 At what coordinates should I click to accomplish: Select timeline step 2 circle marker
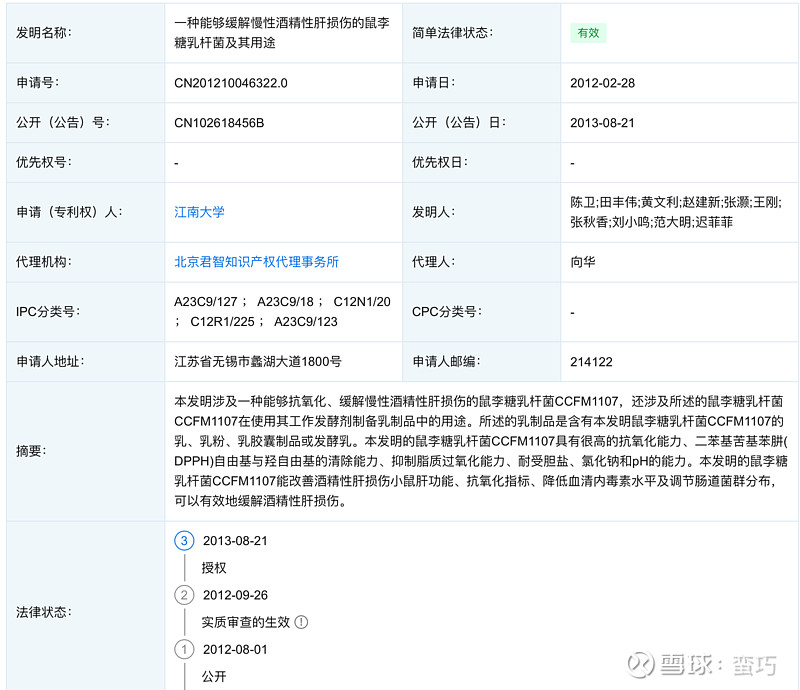point(184,595)
